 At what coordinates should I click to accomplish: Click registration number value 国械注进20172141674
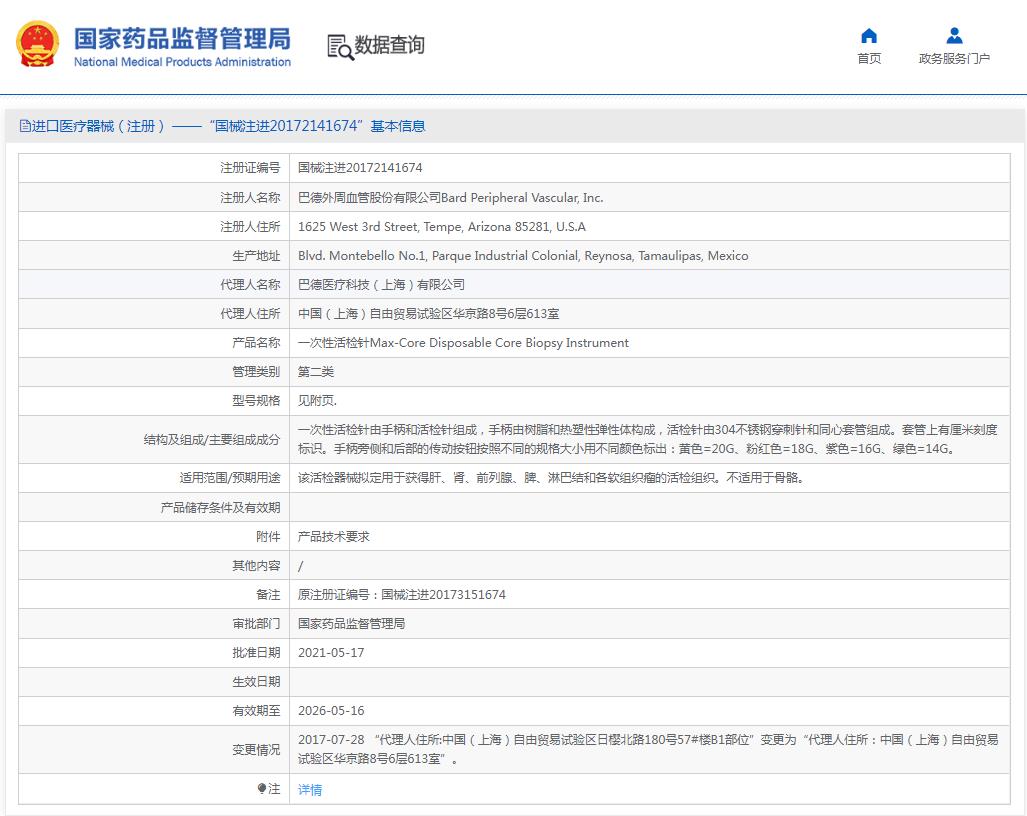[x=360, y=168]
